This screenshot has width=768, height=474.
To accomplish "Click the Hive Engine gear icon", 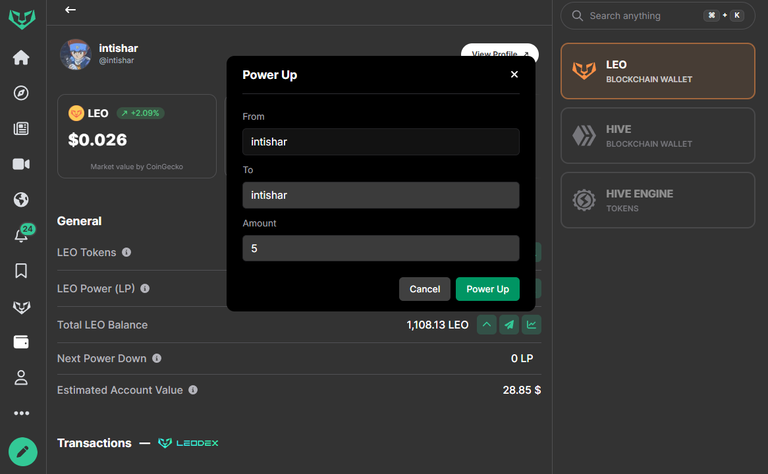I will pos(584,200).
